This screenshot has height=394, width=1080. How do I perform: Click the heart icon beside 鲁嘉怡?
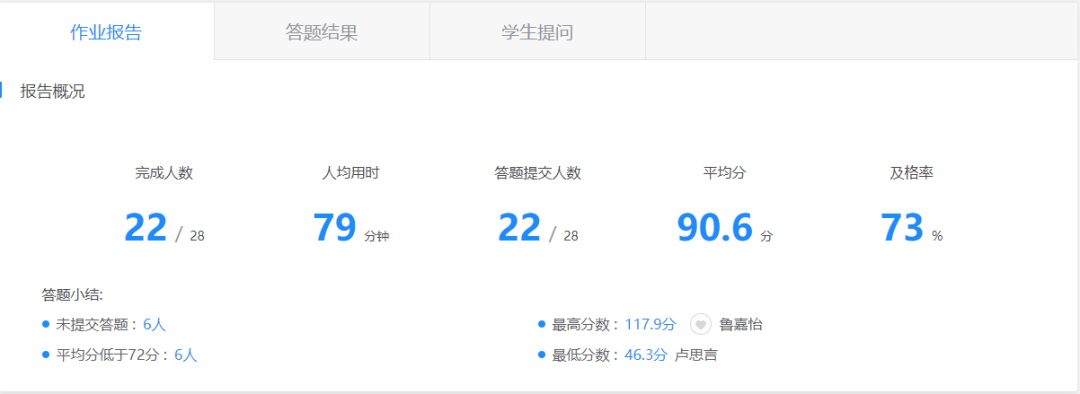pos(700,324)
